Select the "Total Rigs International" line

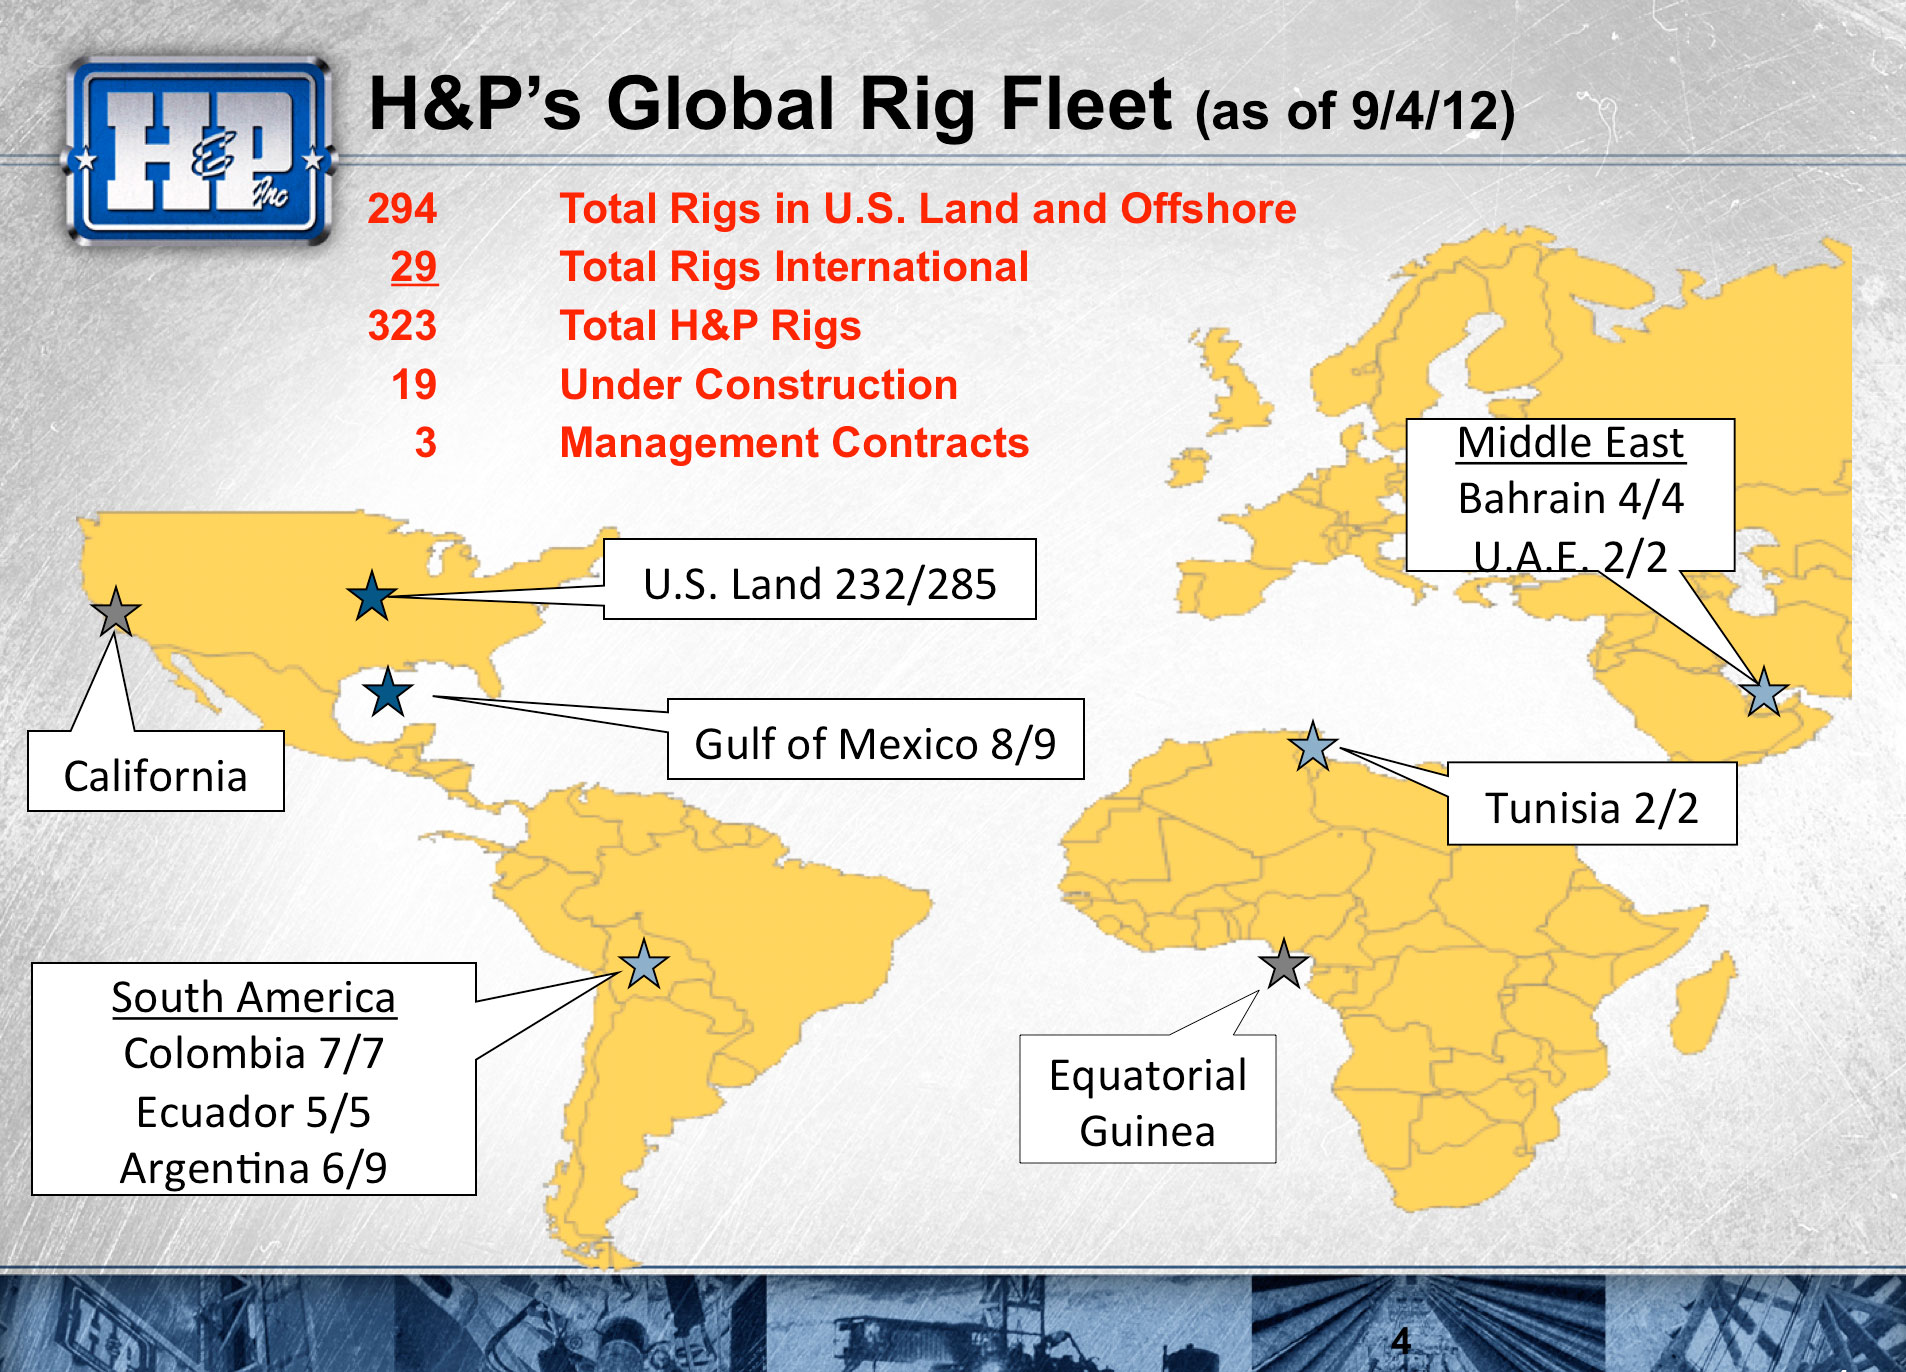pos(794,267)
